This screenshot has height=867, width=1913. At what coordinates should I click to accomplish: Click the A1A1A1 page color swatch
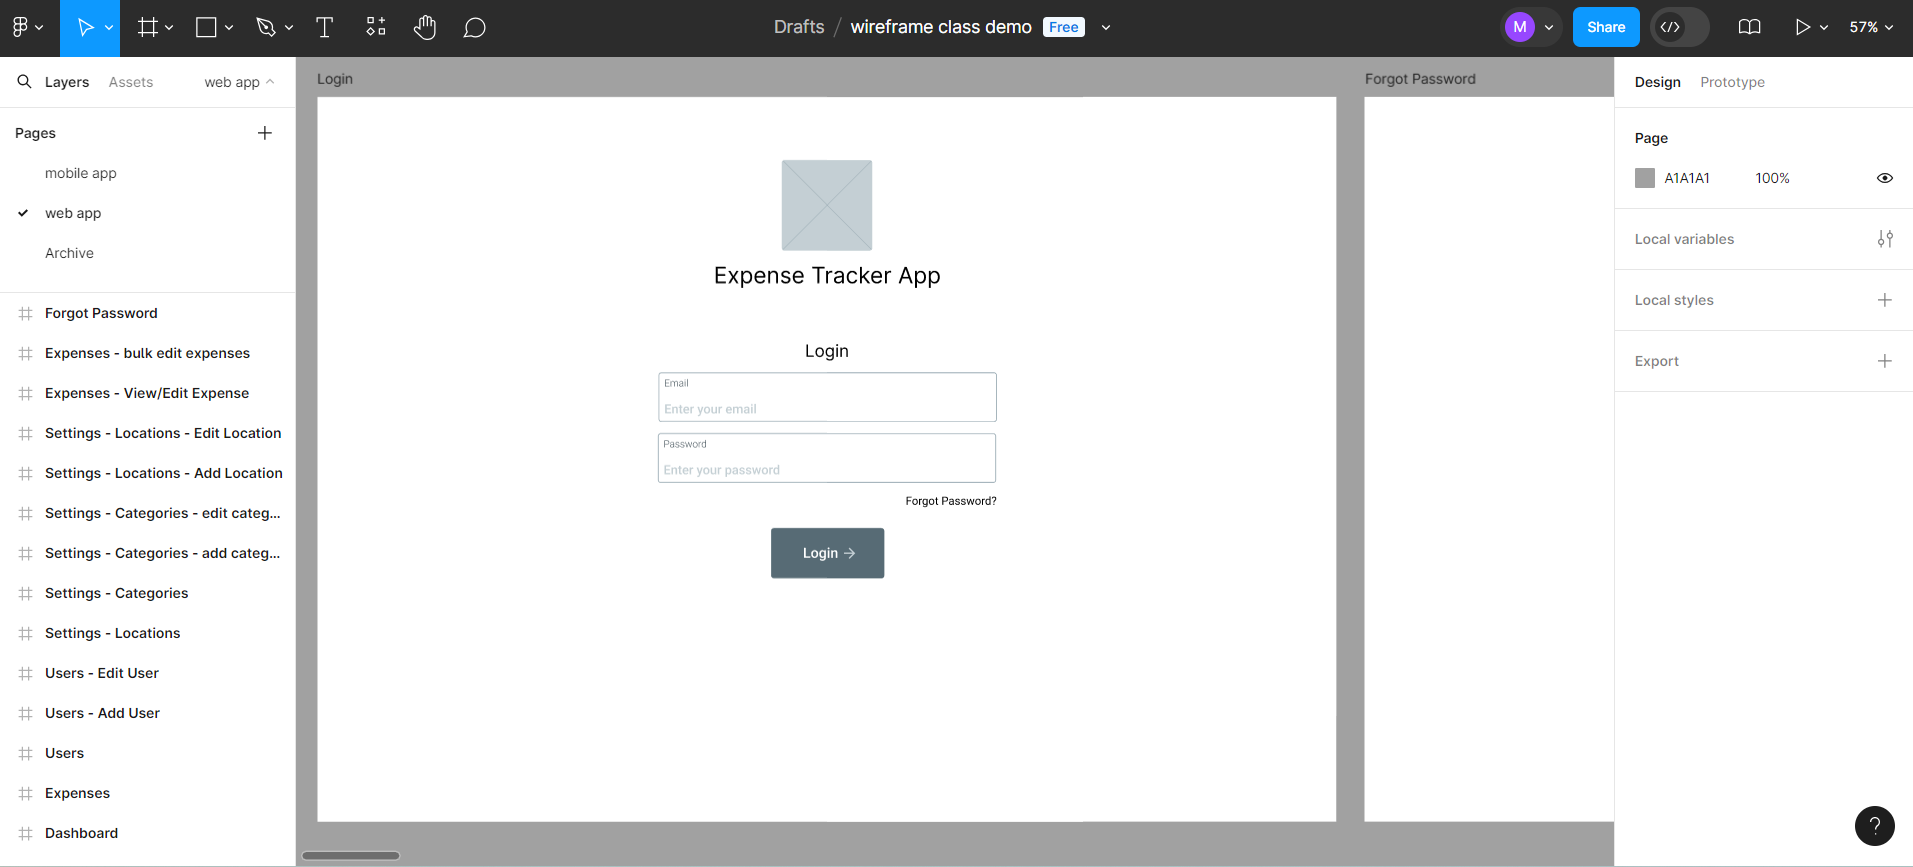[1645, 178]
